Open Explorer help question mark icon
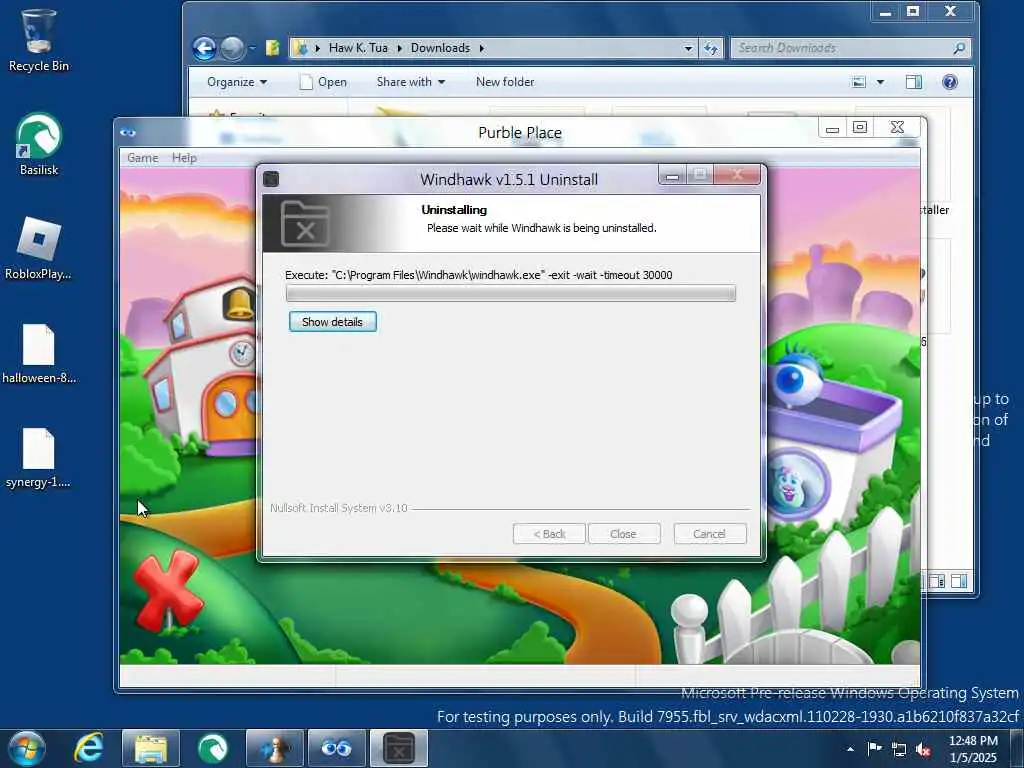The width and height of the screenshot is (1024, 768). [950, 82]
